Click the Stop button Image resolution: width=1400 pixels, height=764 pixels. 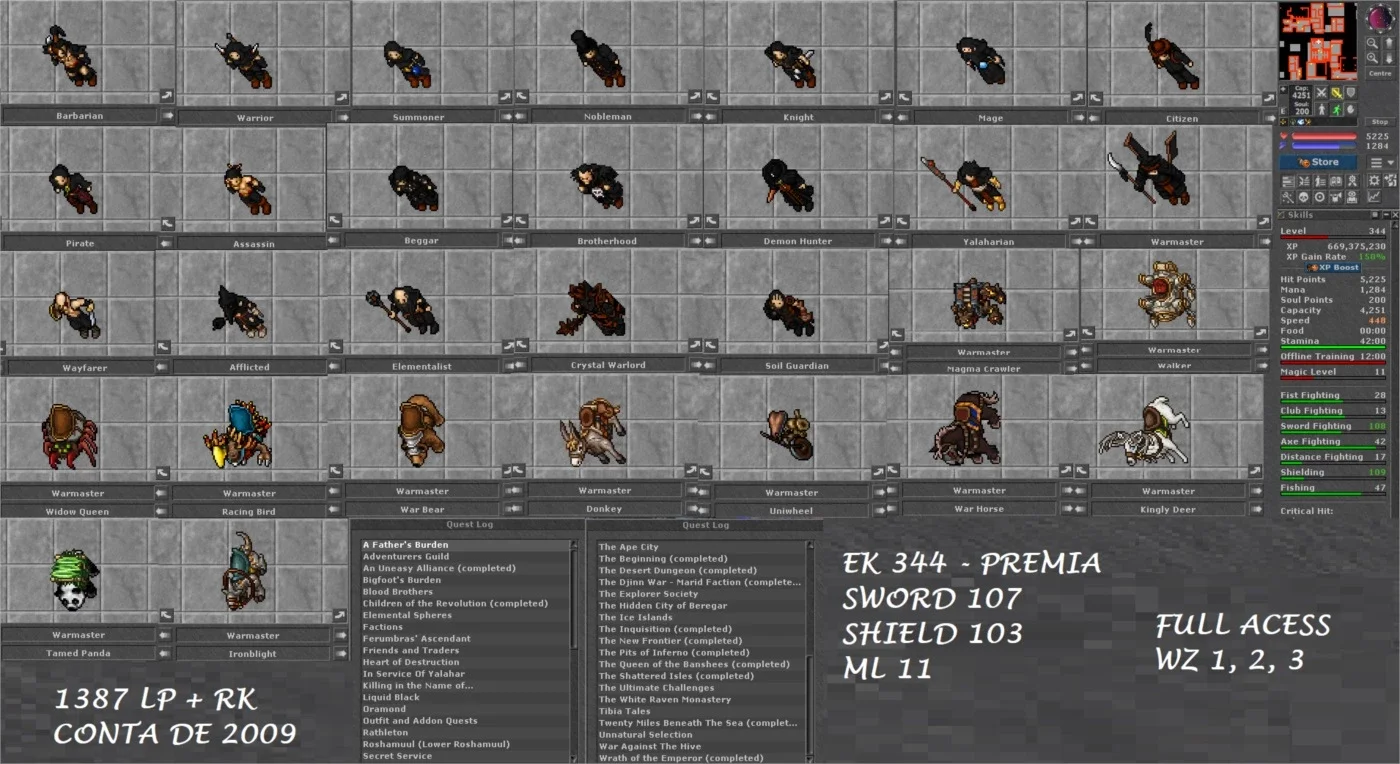point(1380,122)
